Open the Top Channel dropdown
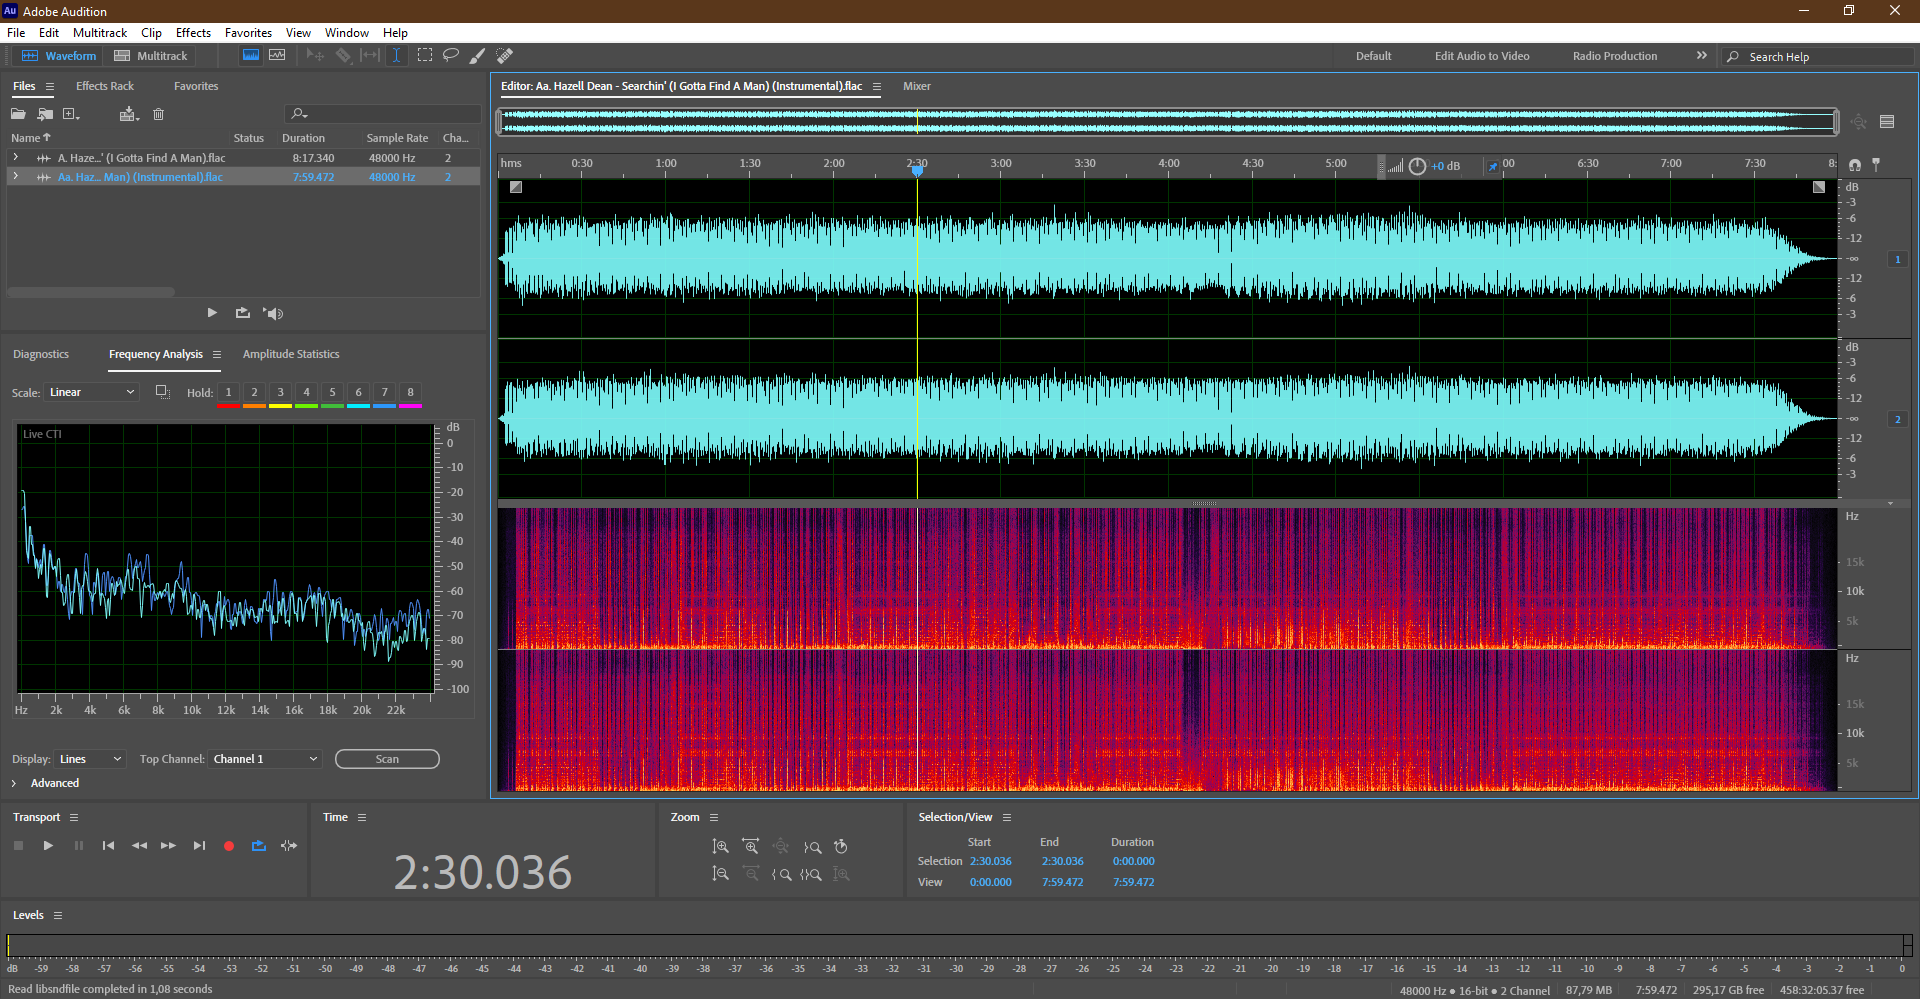 [x=266, y=759]
